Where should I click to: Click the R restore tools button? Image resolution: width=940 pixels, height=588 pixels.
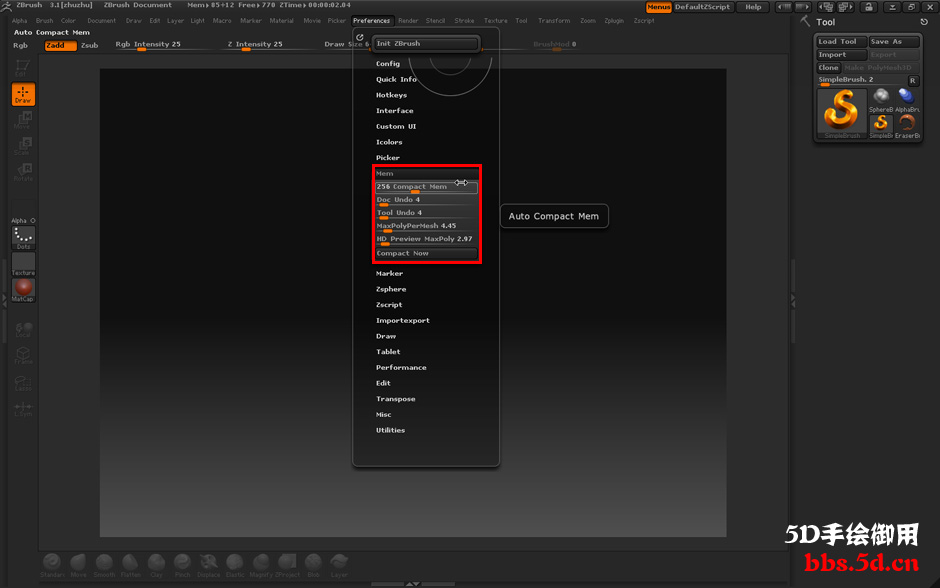point(912,80)
